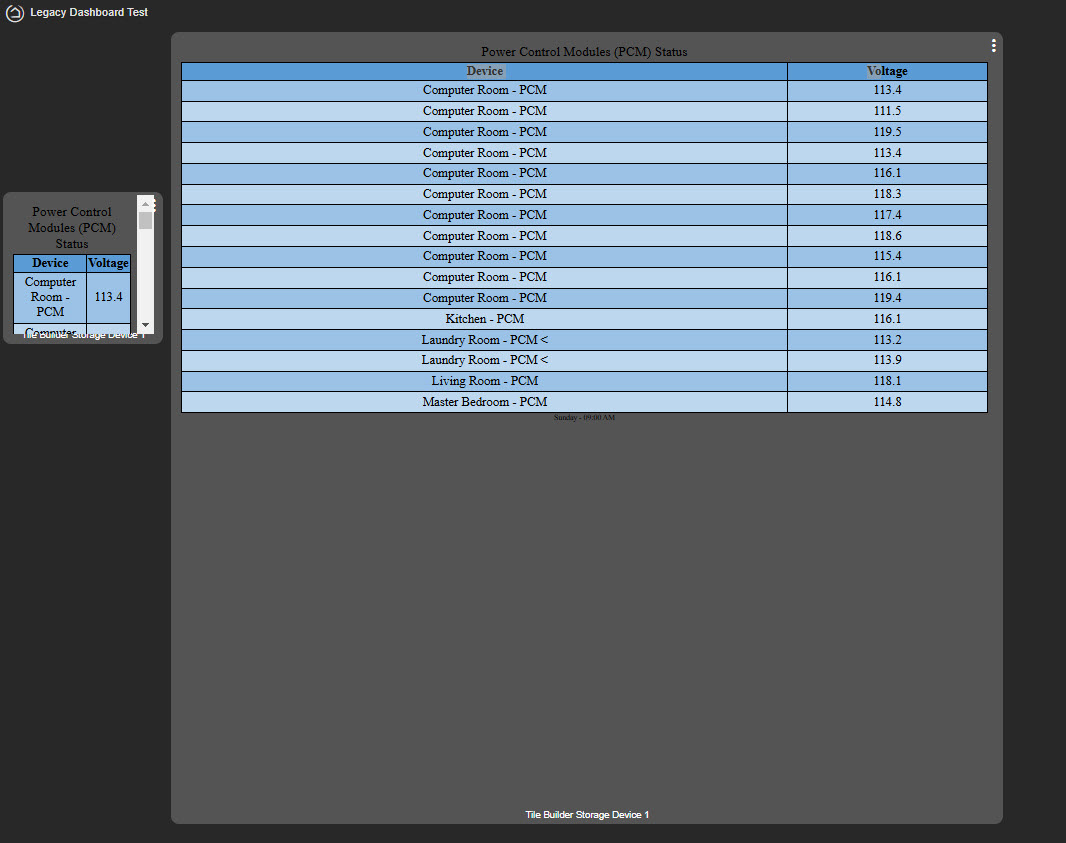
Task: Click the Kitchen row's 116.1 voltage
Action: 887,319
